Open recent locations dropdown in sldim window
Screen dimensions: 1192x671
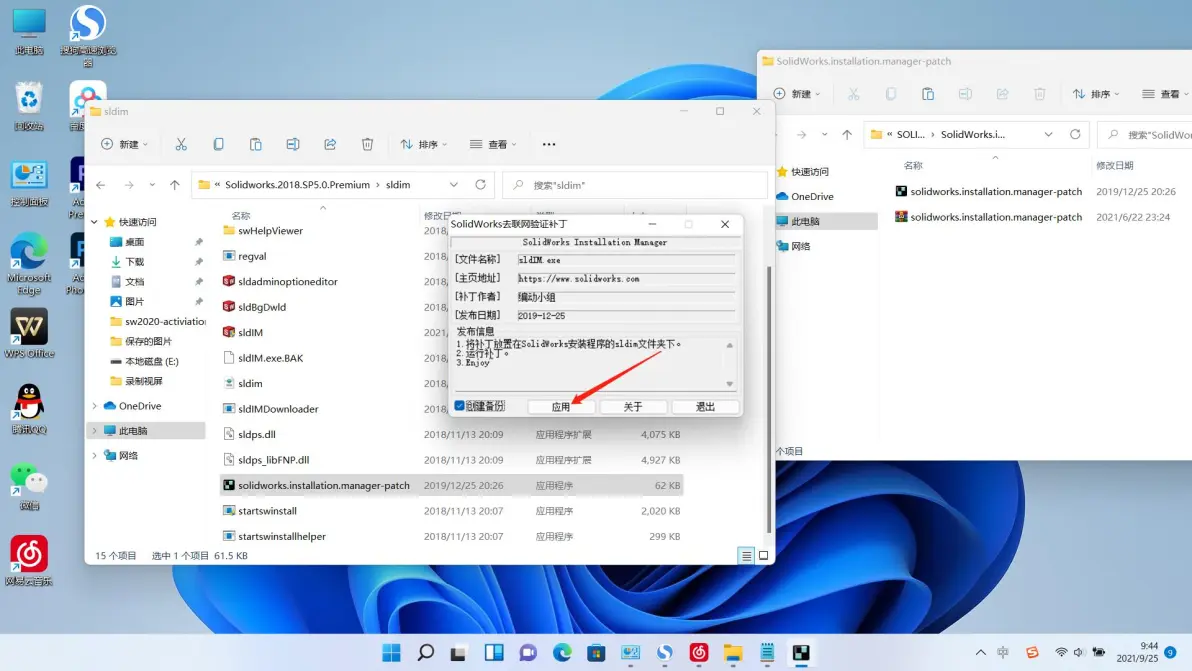[152, 185]
